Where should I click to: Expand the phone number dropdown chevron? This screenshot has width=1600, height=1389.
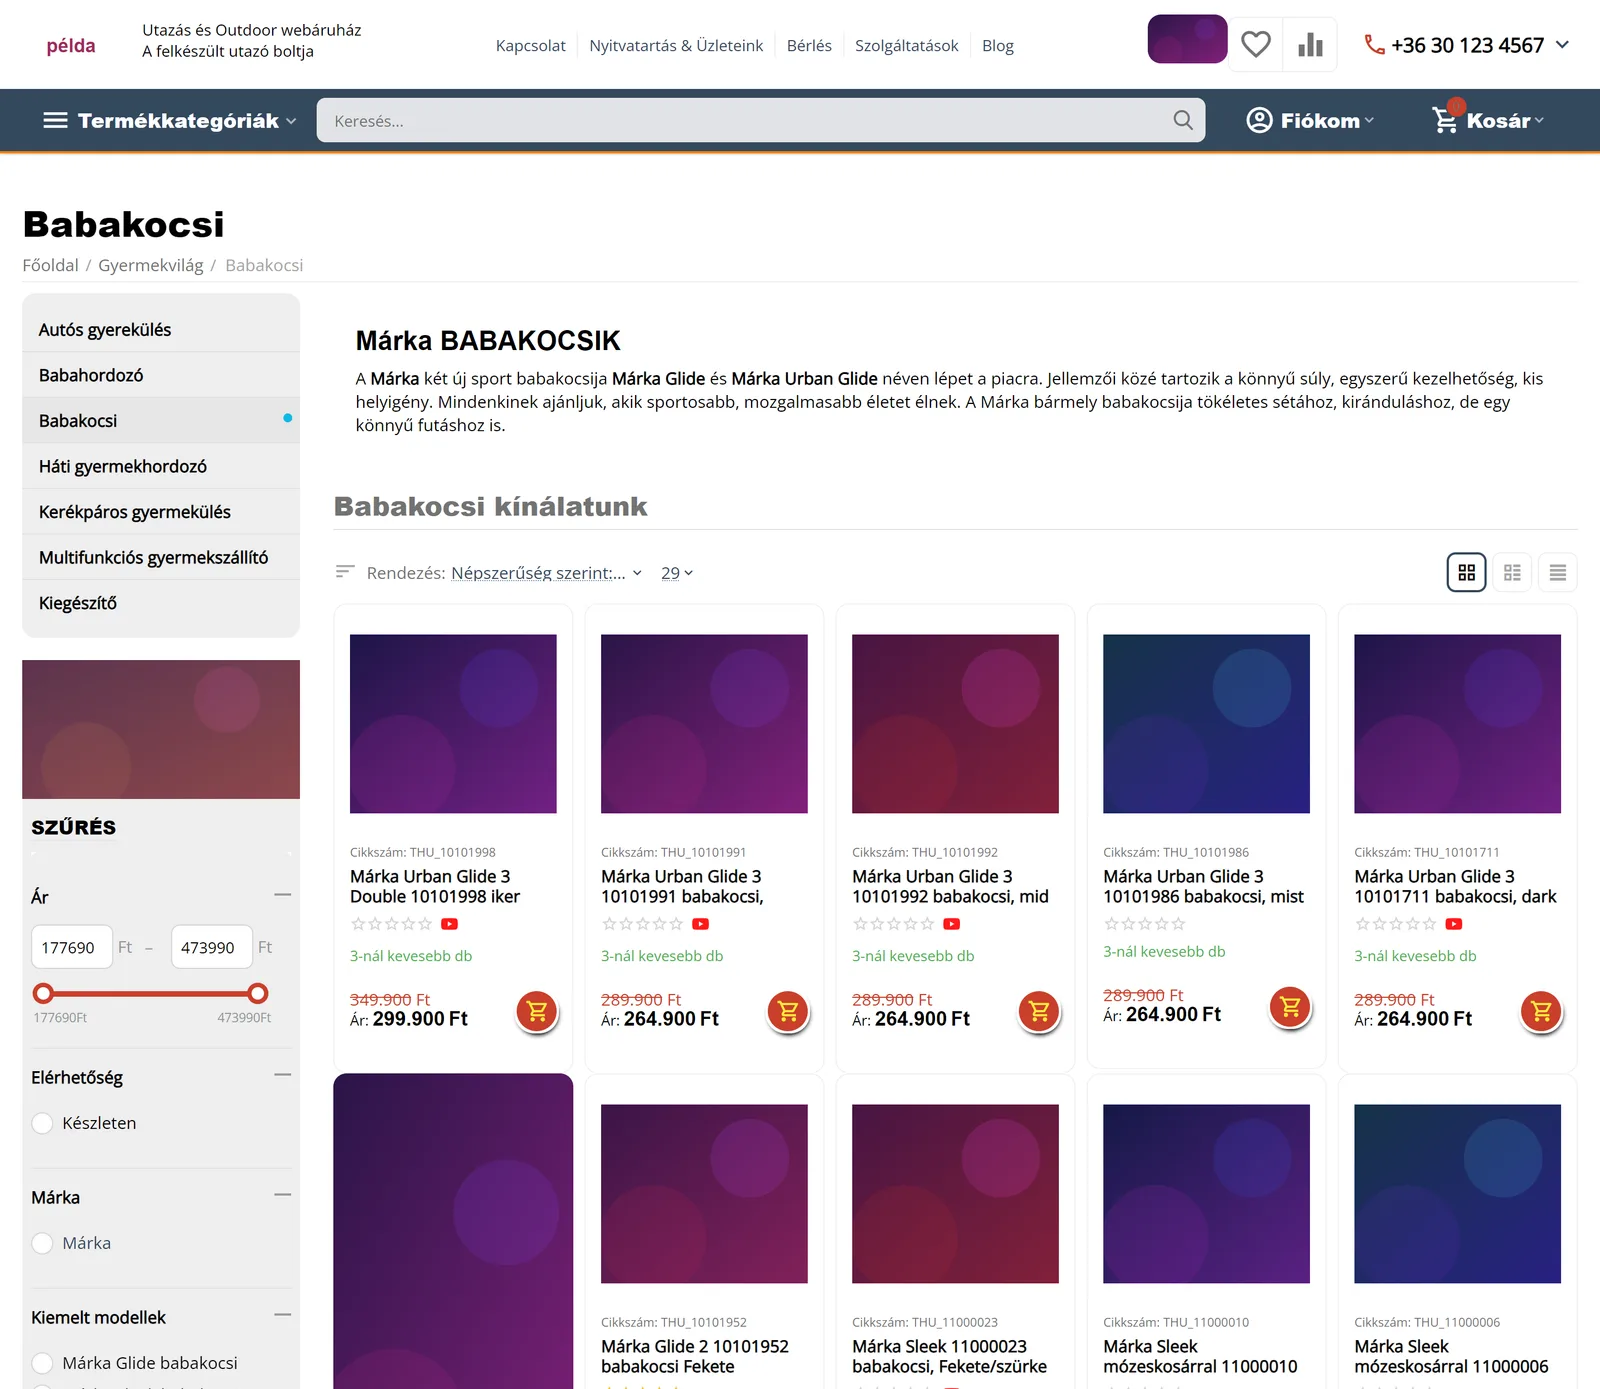click(x=1562, y=45)
